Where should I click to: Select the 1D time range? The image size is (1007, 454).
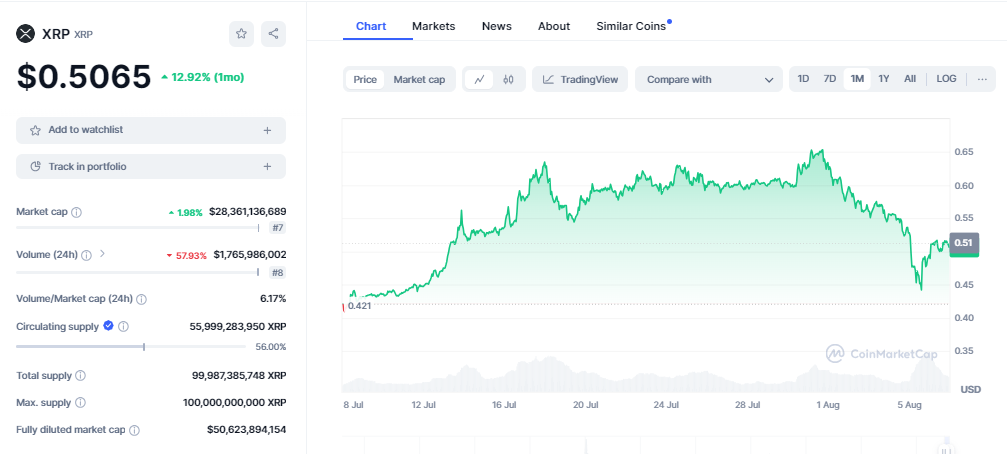(803, 79)
